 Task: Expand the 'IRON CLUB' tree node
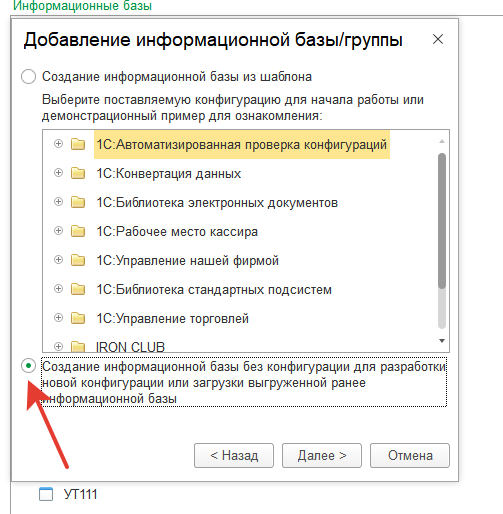coord(58,347)
